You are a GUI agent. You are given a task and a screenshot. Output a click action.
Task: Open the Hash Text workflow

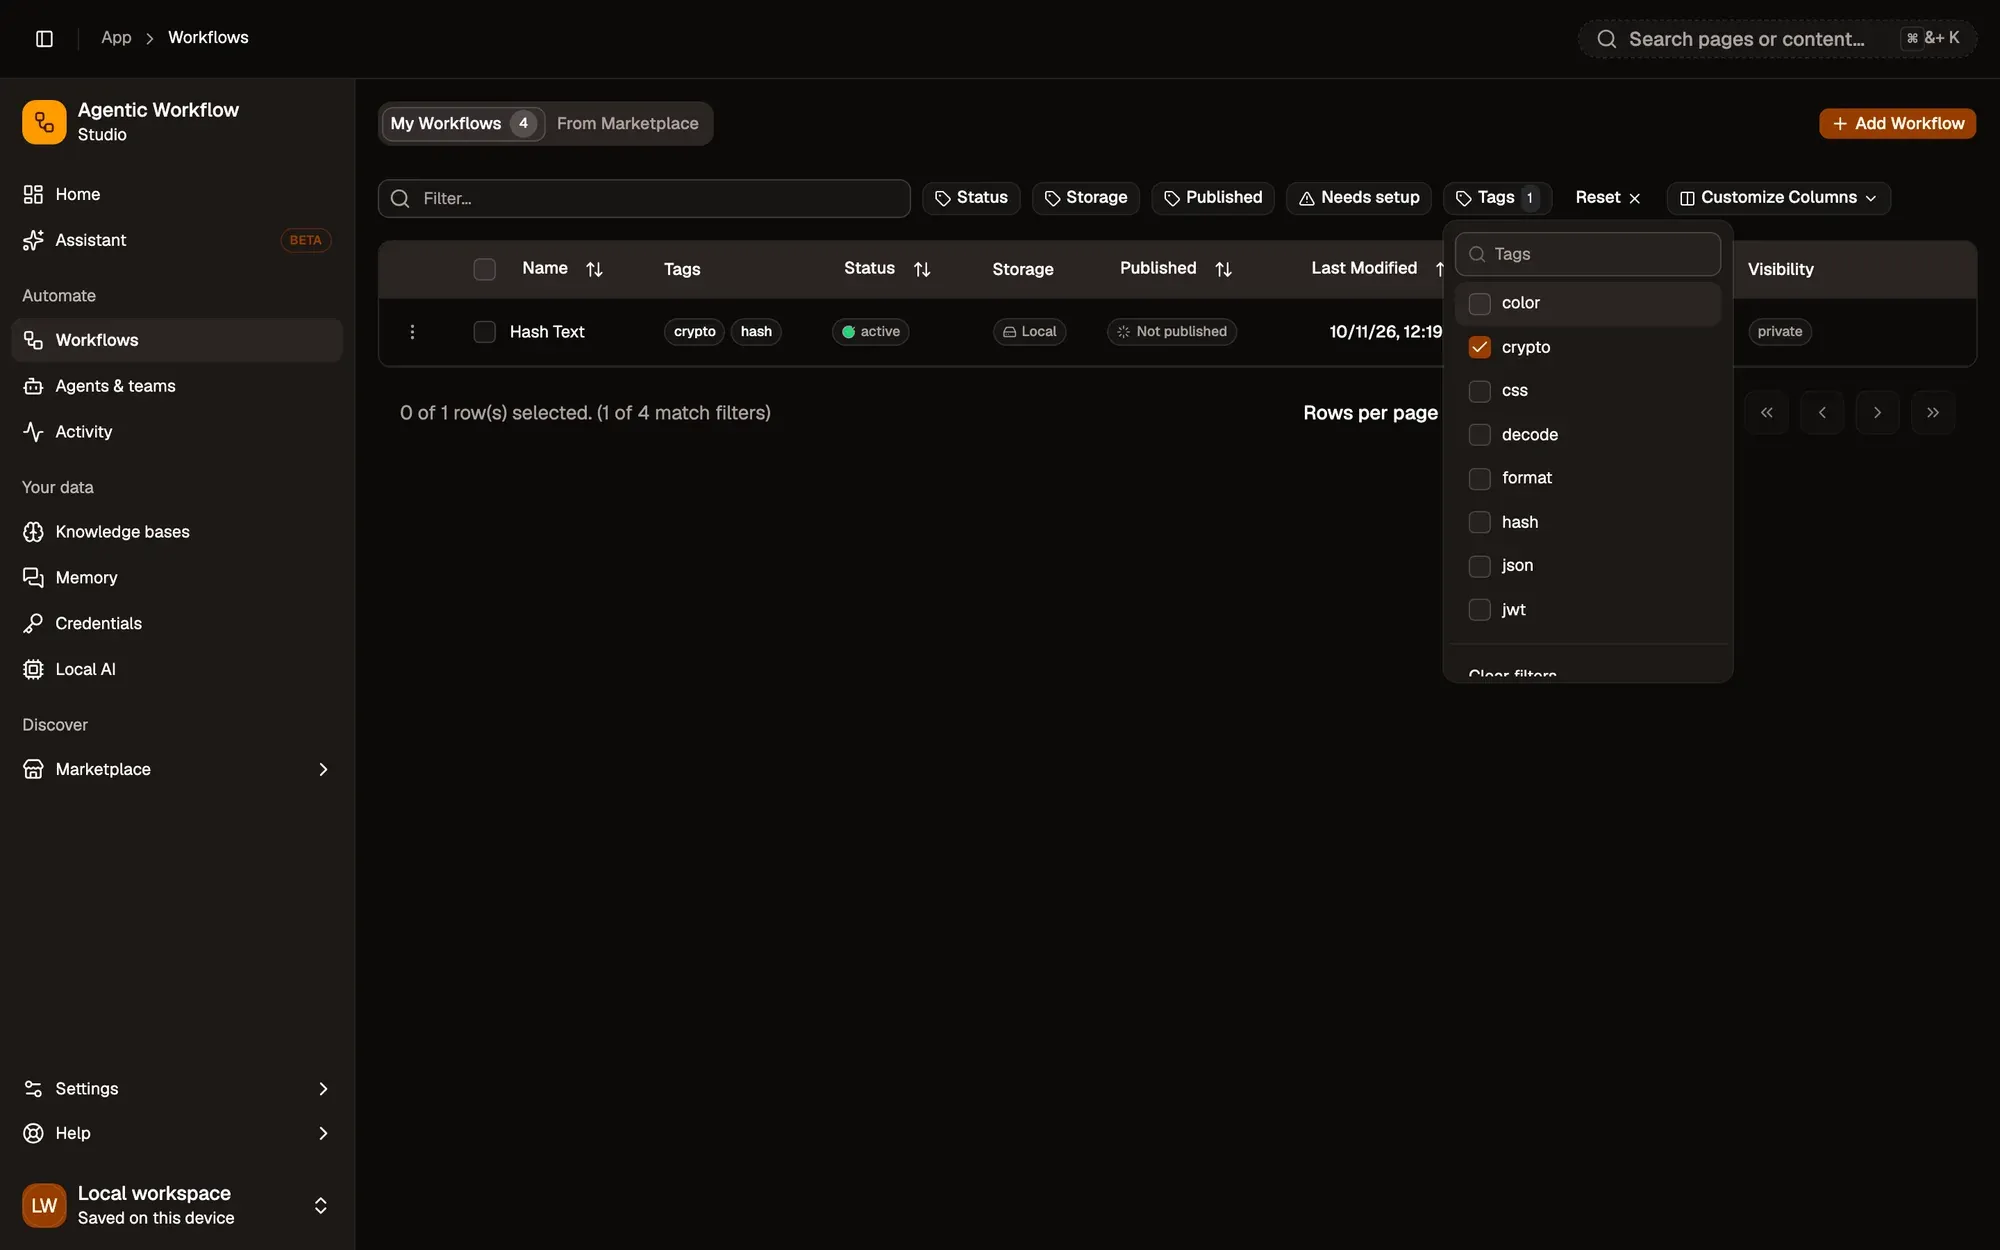click(x=547, y=332)
